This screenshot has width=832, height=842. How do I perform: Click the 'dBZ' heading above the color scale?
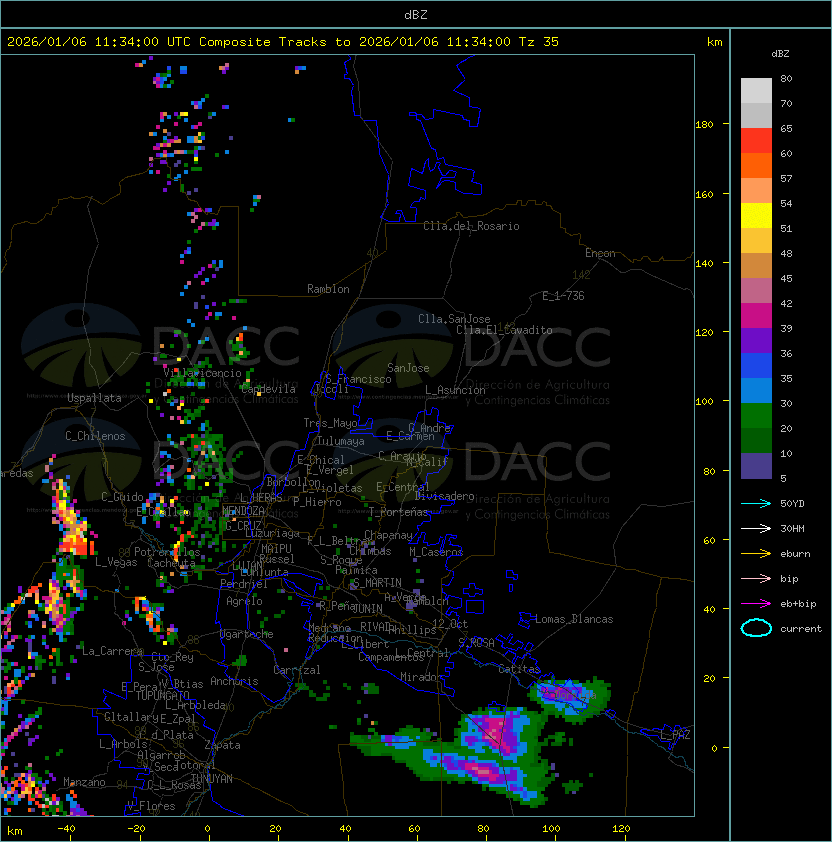click(x=780, y=54)
